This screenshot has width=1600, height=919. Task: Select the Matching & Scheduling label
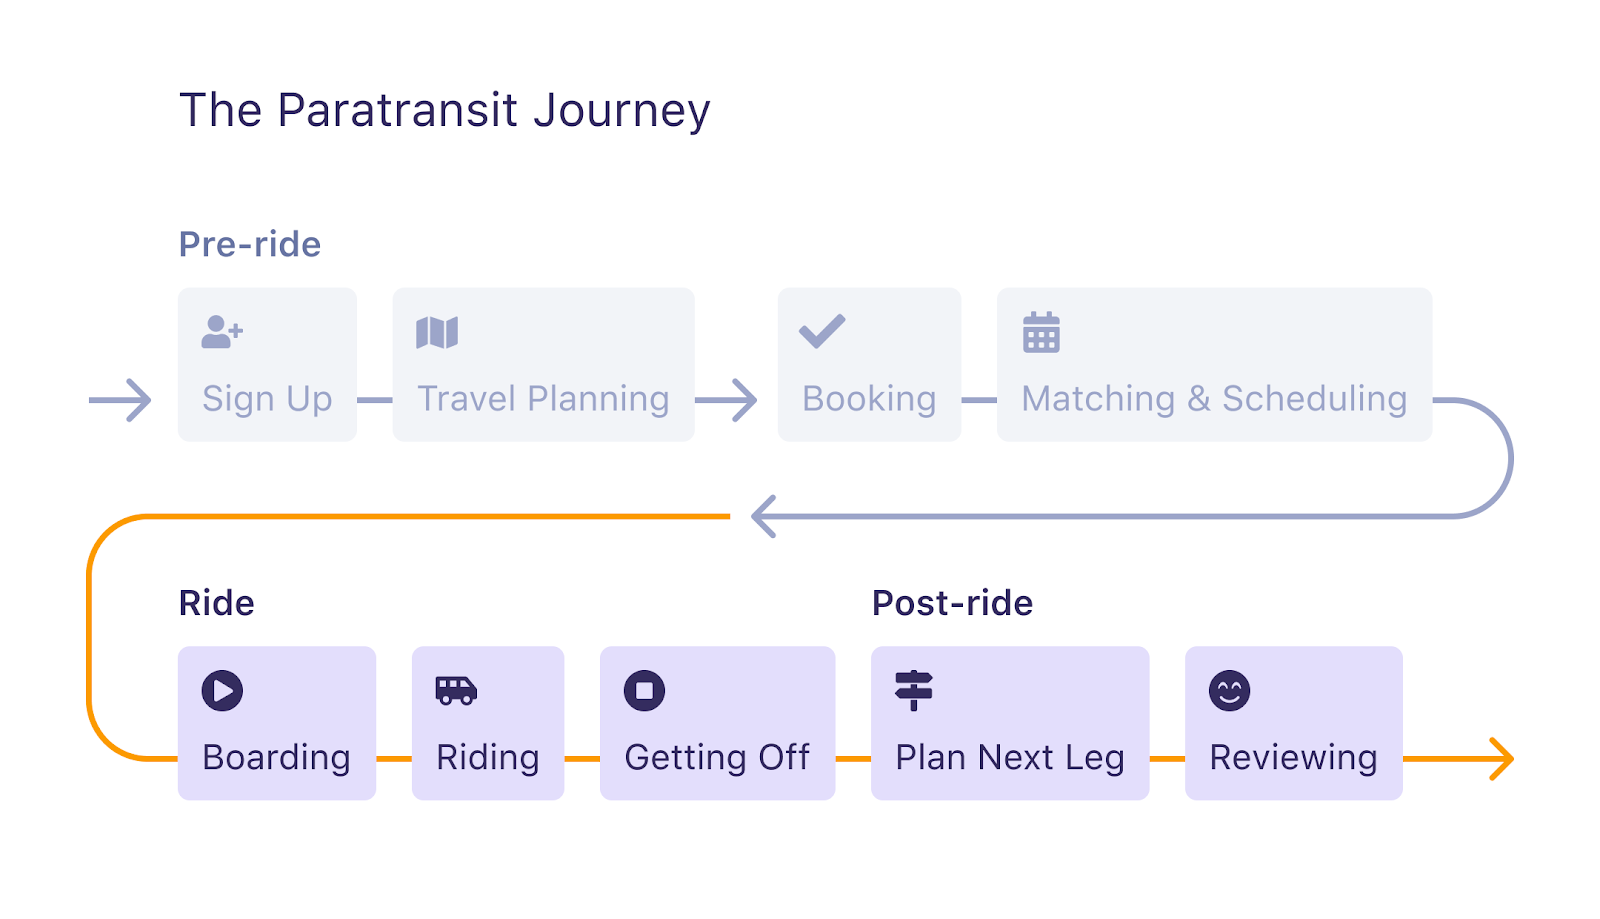(x=1214, y=399)
